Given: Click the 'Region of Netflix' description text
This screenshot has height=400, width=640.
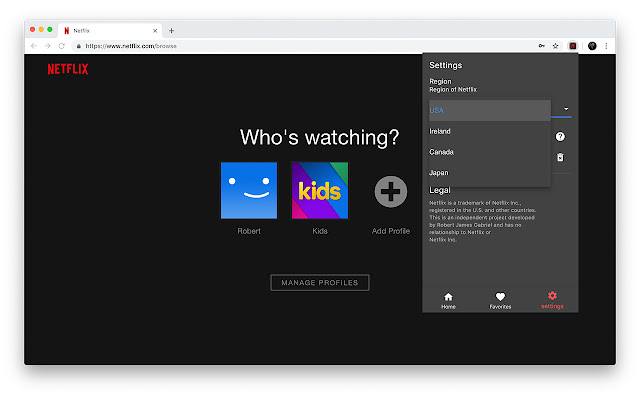Looking at the screenshot, I should tap(453, 89).
